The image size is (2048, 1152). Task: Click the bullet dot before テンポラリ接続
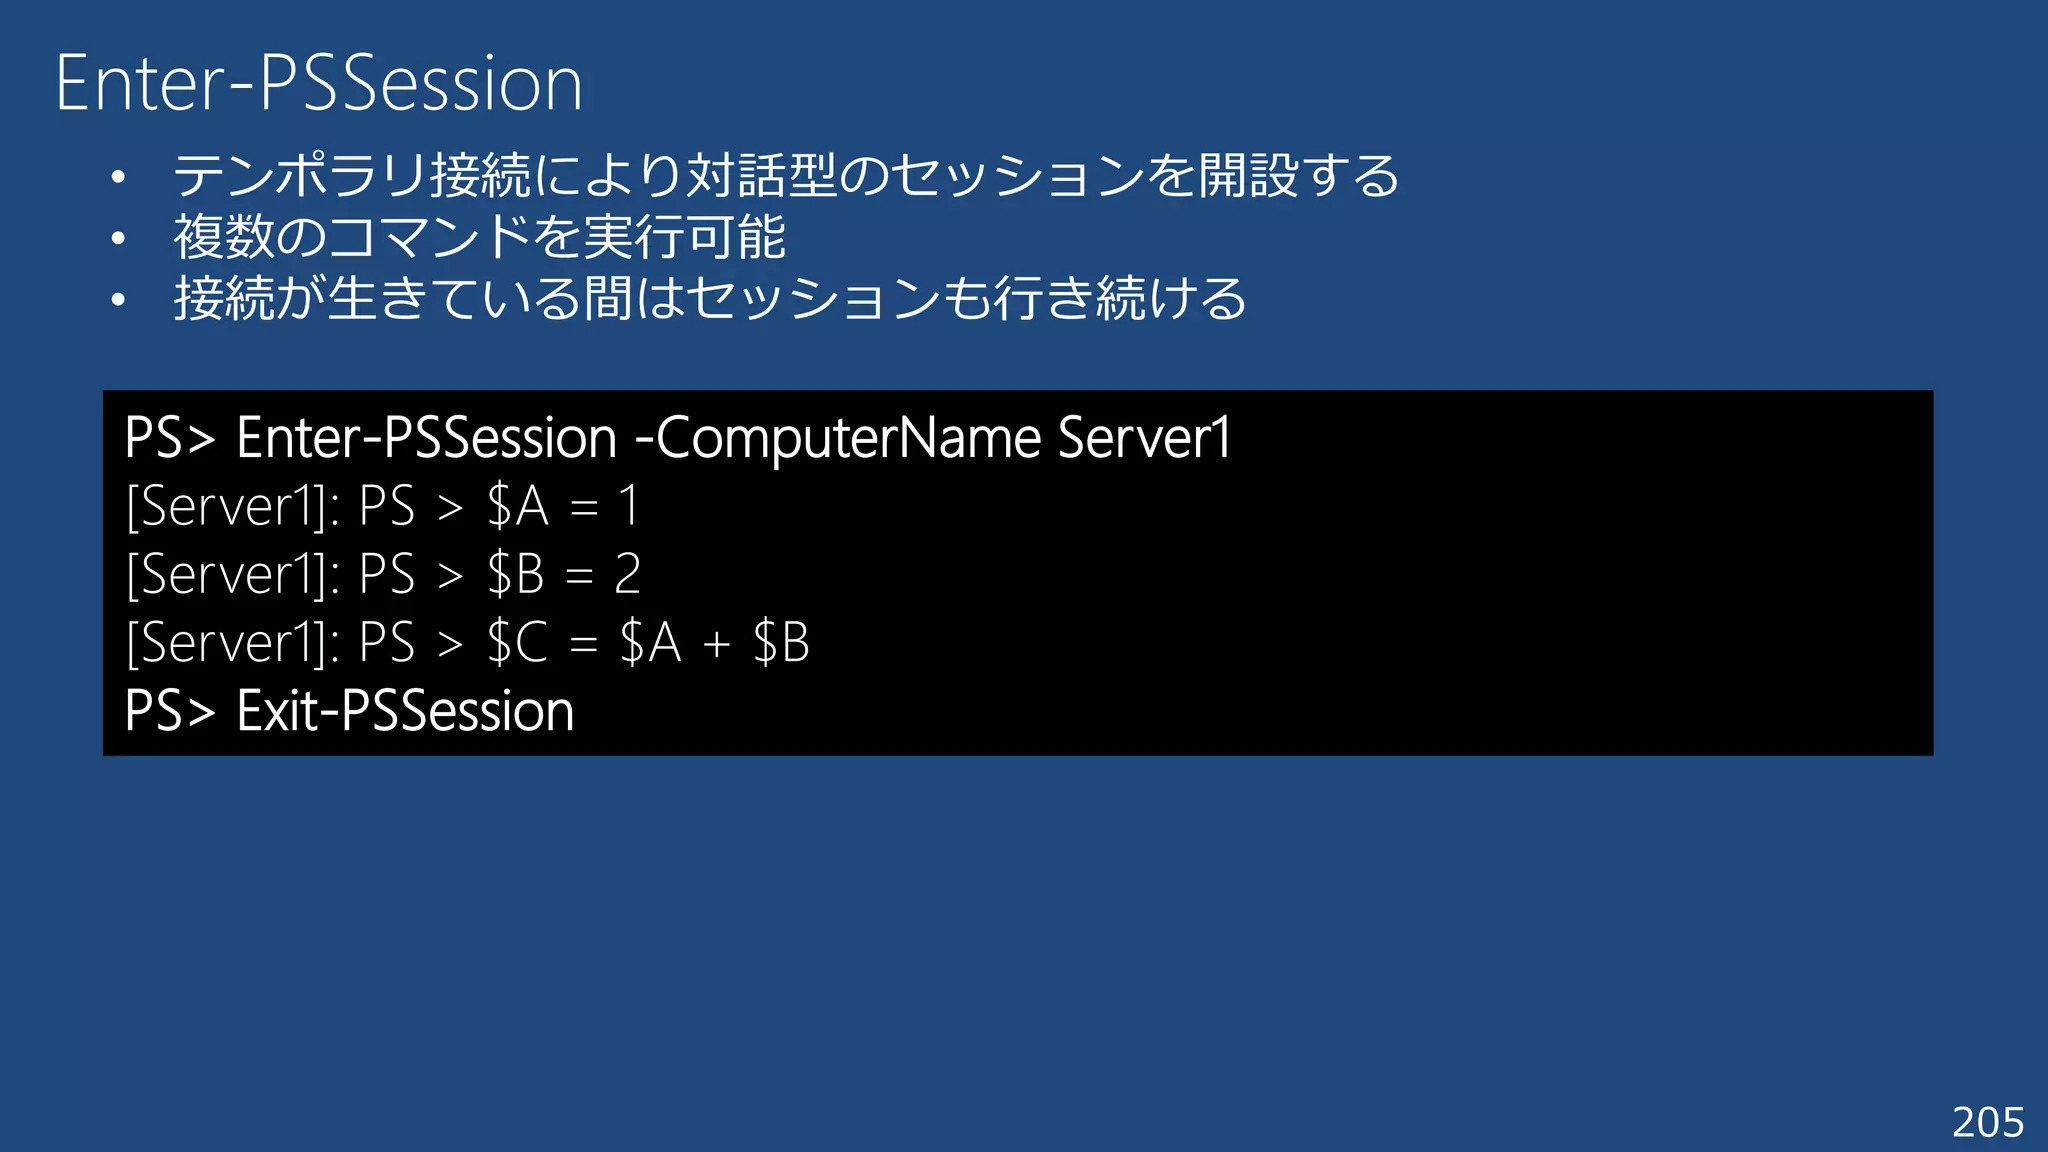[x=119, y=178]
